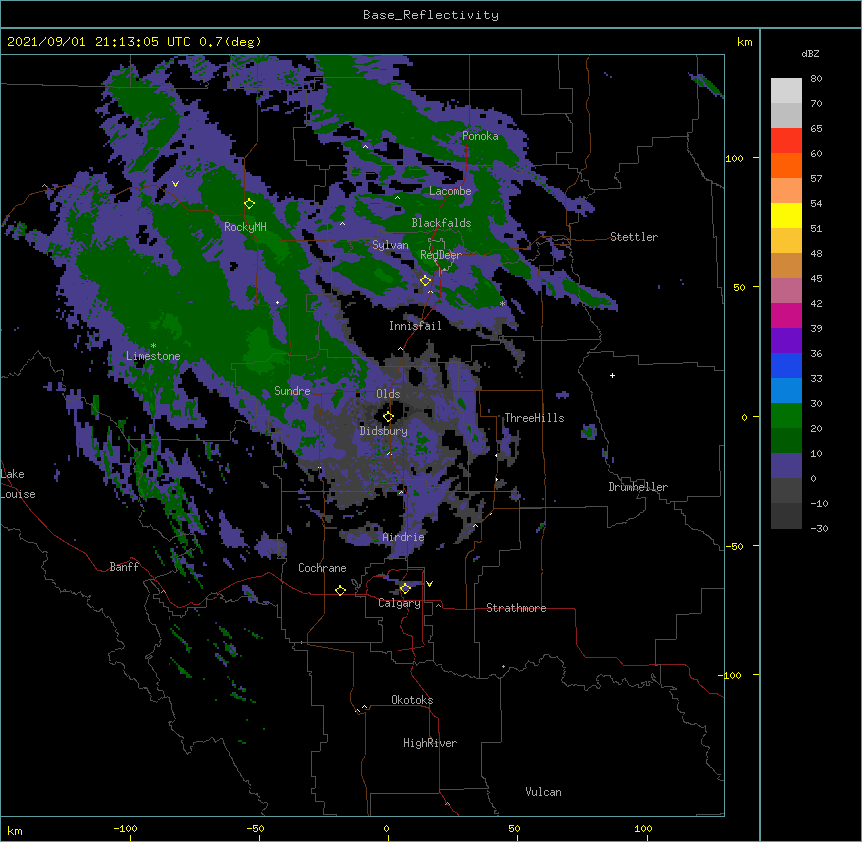Screen dimensions: 862x842
Task: Click the ThreeHills label
Action: point(534,418)
